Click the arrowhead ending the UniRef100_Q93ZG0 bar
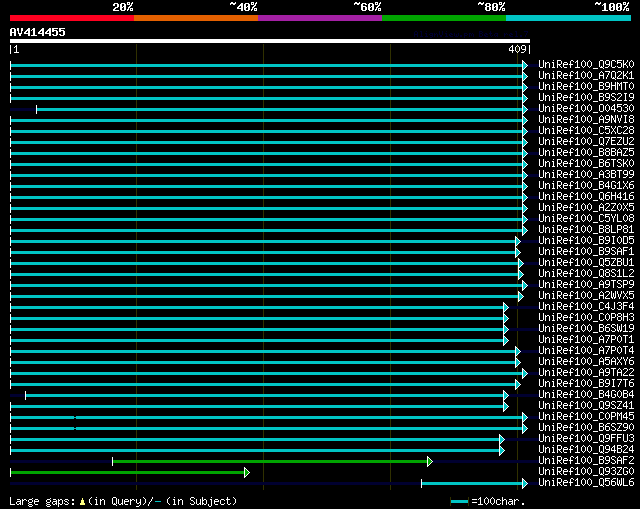This screenshot has height=509, width=640. [247, 473]
